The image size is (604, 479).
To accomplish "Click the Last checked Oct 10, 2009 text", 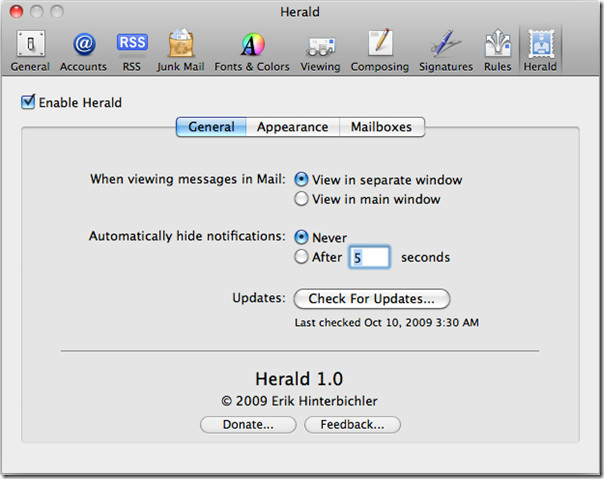I will click(x=387, y=322).
